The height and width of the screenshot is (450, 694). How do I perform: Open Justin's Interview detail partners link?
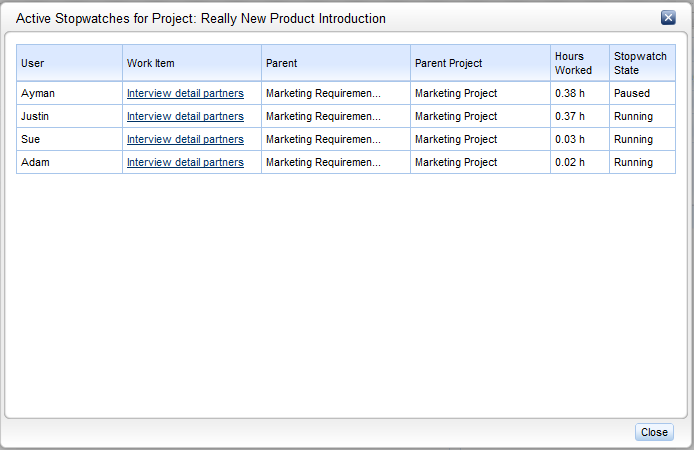[185, 116]
